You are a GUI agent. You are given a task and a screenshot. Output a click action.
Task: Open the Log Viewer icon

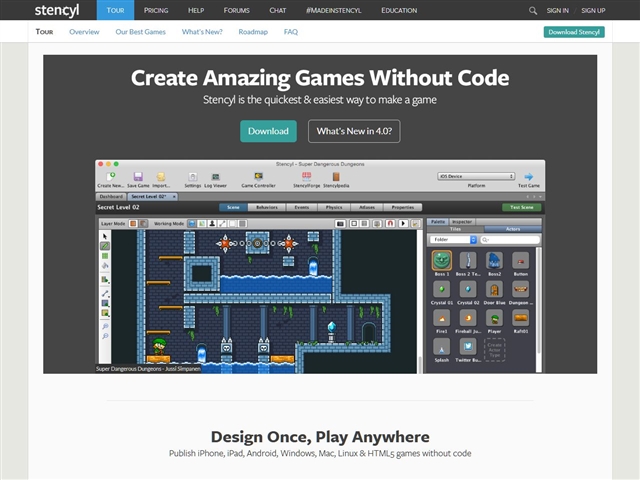(216, 177)
